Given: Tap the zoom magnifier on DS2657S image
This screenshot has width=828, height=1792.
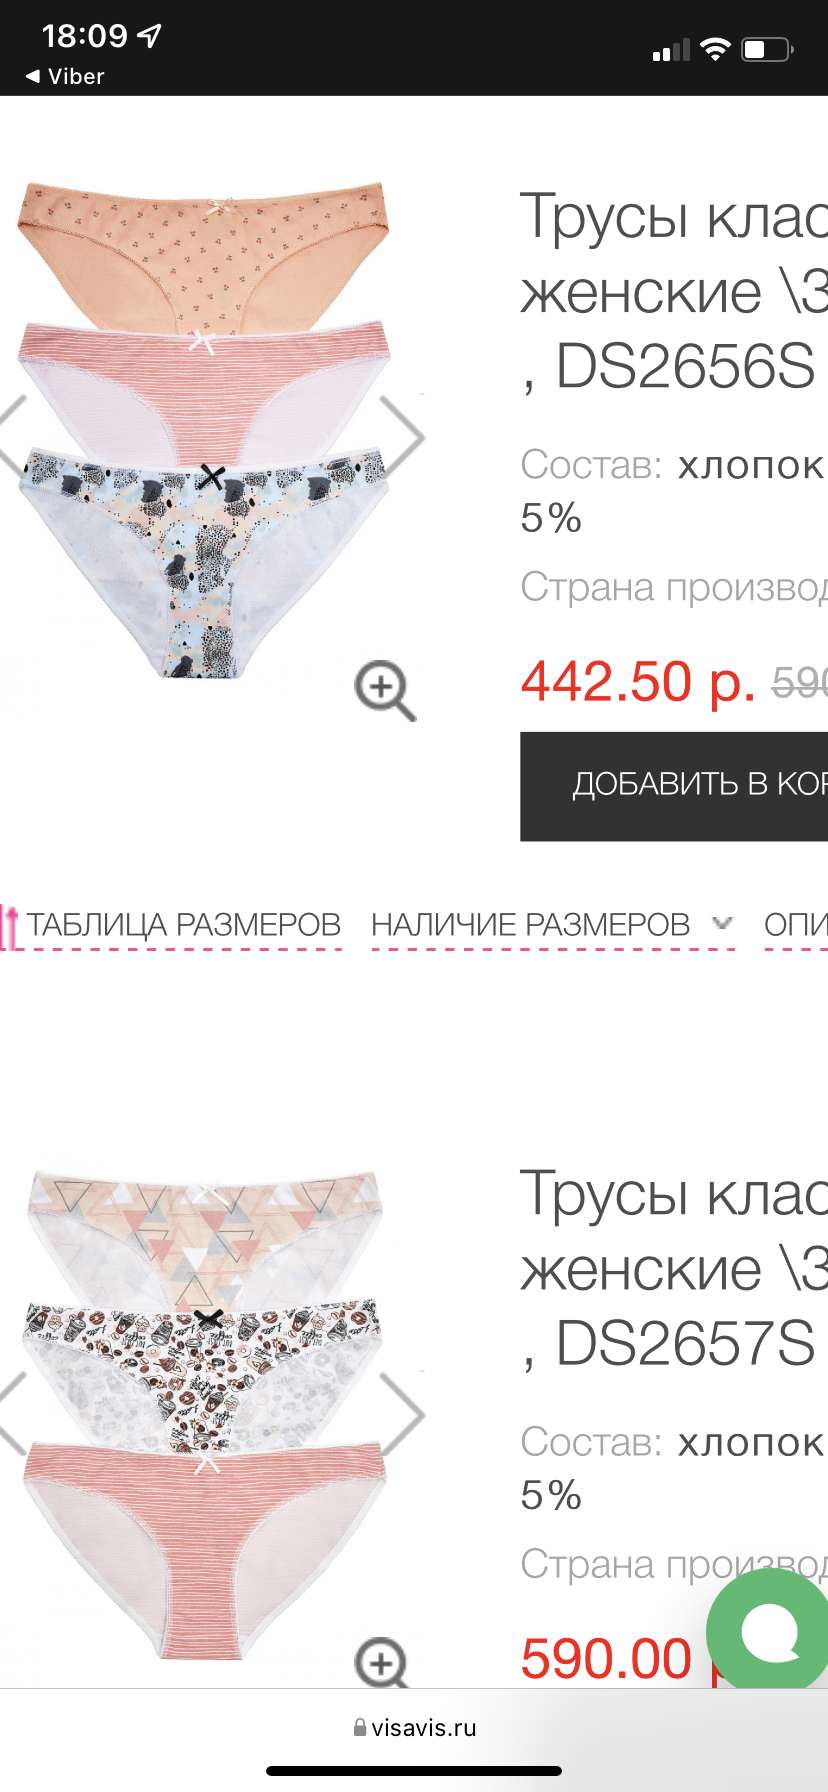Looking at the screenshot, I should tap(382, 1662).
